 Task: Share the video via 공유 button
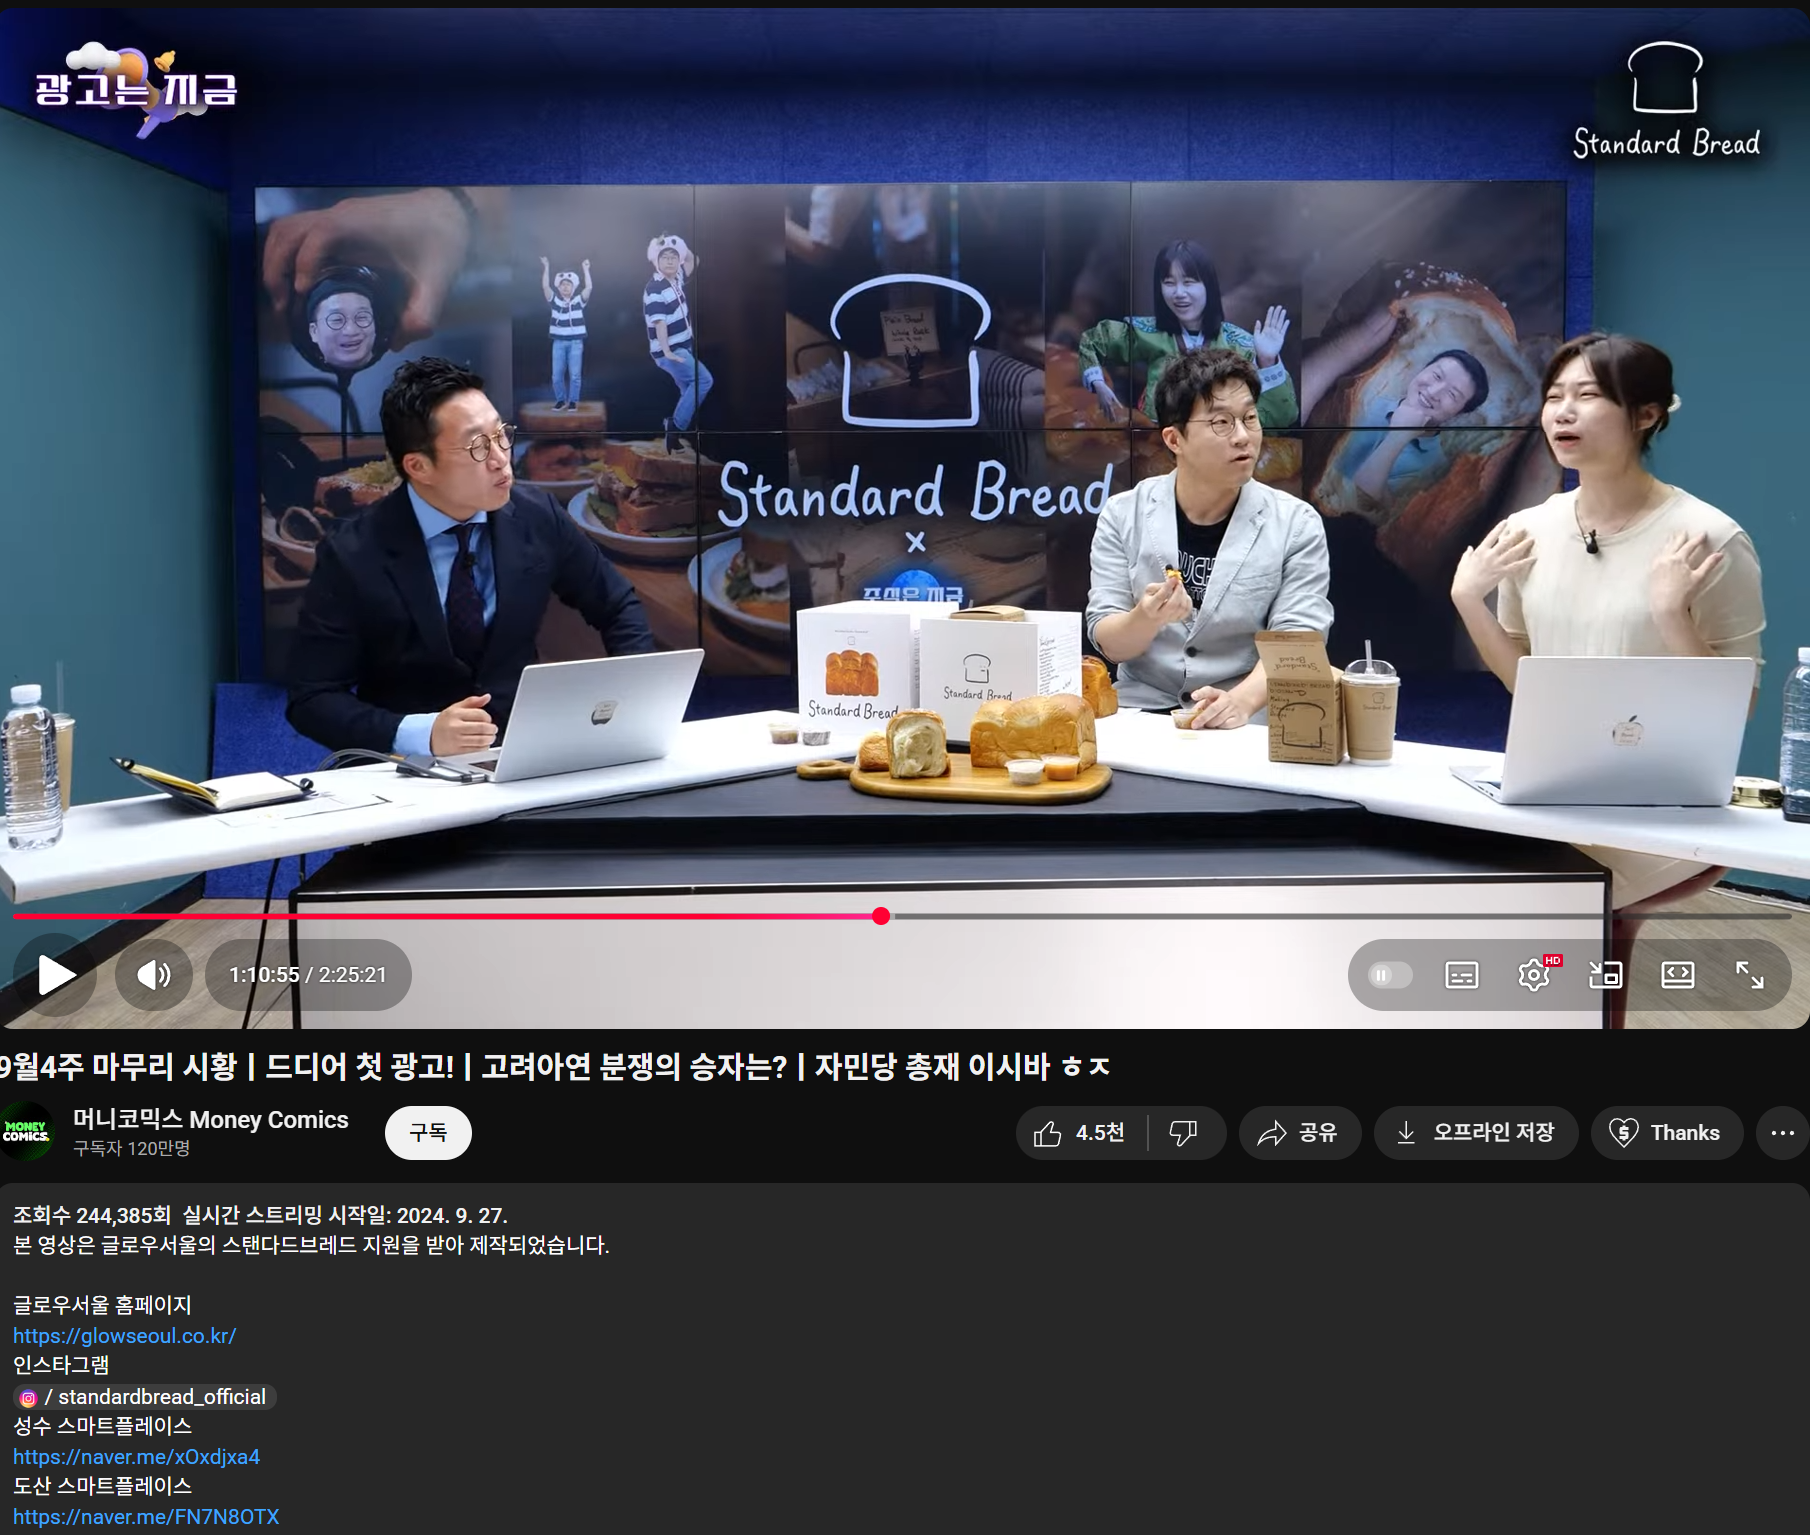(1300, 1133)
